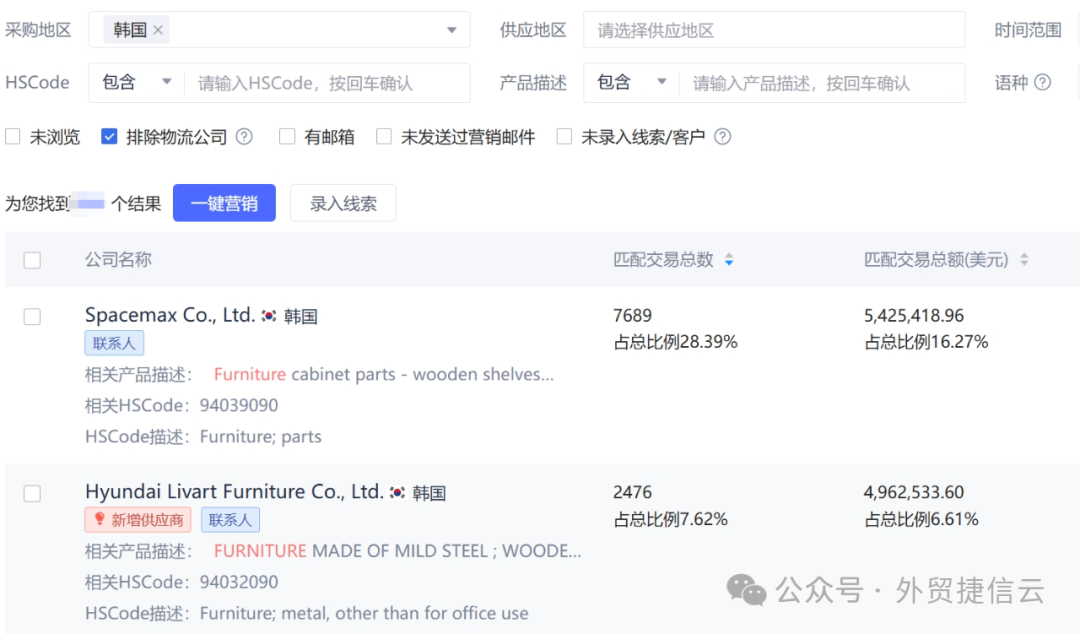The image size is (1080, 634).
Task: Check the 未录入线索/客户 checkbox
Action: (x=564, y=136)
